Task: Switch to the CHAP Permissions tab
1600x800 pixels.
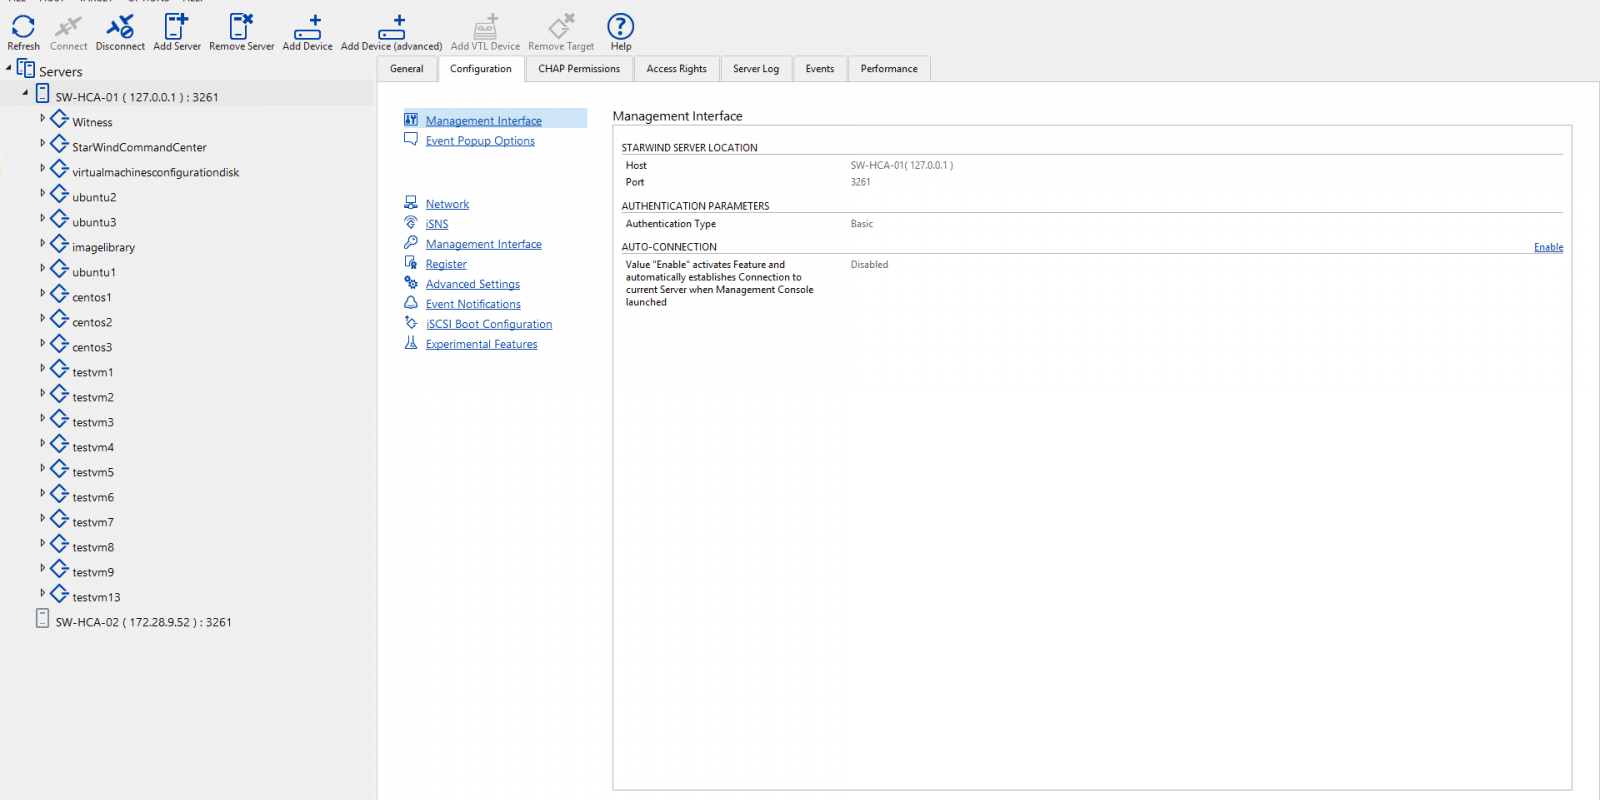Action: point(579,69)
